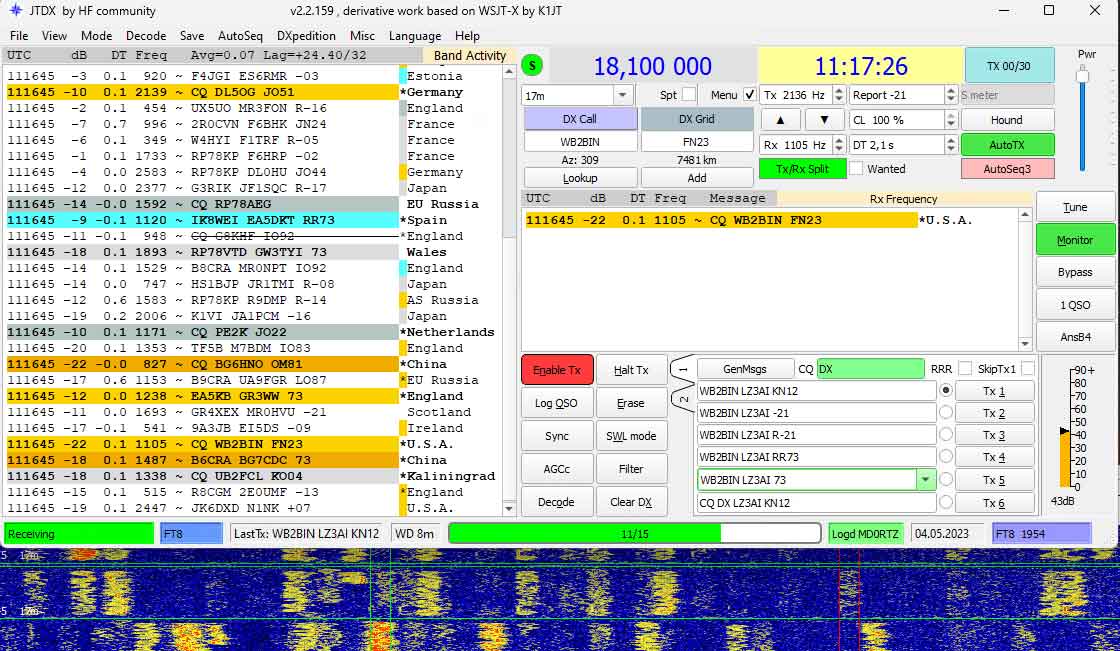This screenshot has height=651, width=1120.
Task: Click the green CQ DX direction field
Action: [x=870, y=369]
